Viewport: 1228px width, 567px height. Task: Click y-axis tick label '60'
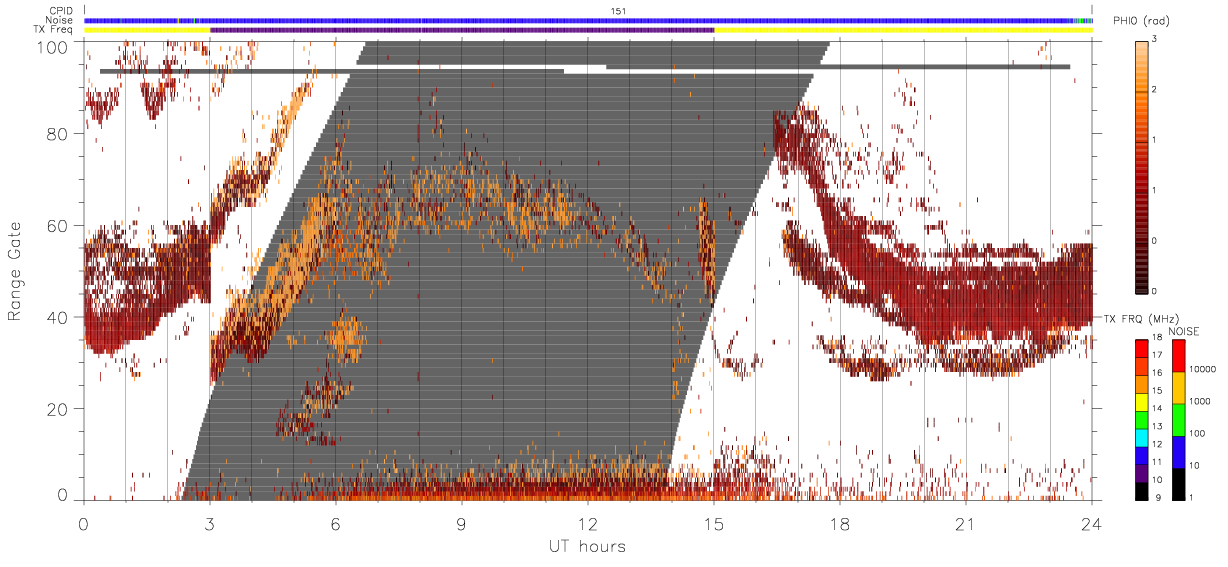click(60, 226)
